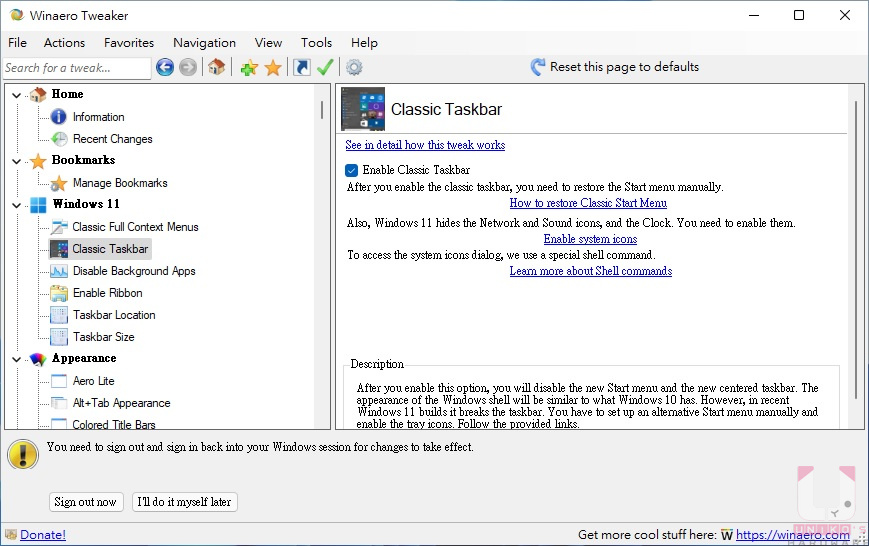Open the Favorites menu
The height and width of the screenshot is (546, 869).
pos(129,43)
